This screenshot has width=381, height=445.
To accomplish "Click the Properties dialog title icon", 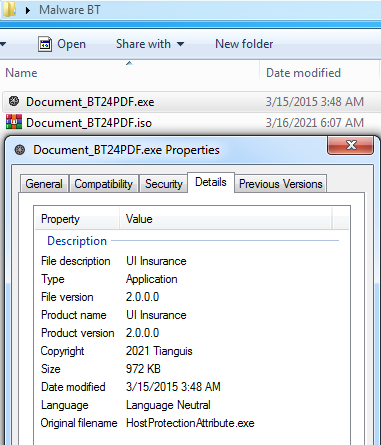I will [20, 150].
